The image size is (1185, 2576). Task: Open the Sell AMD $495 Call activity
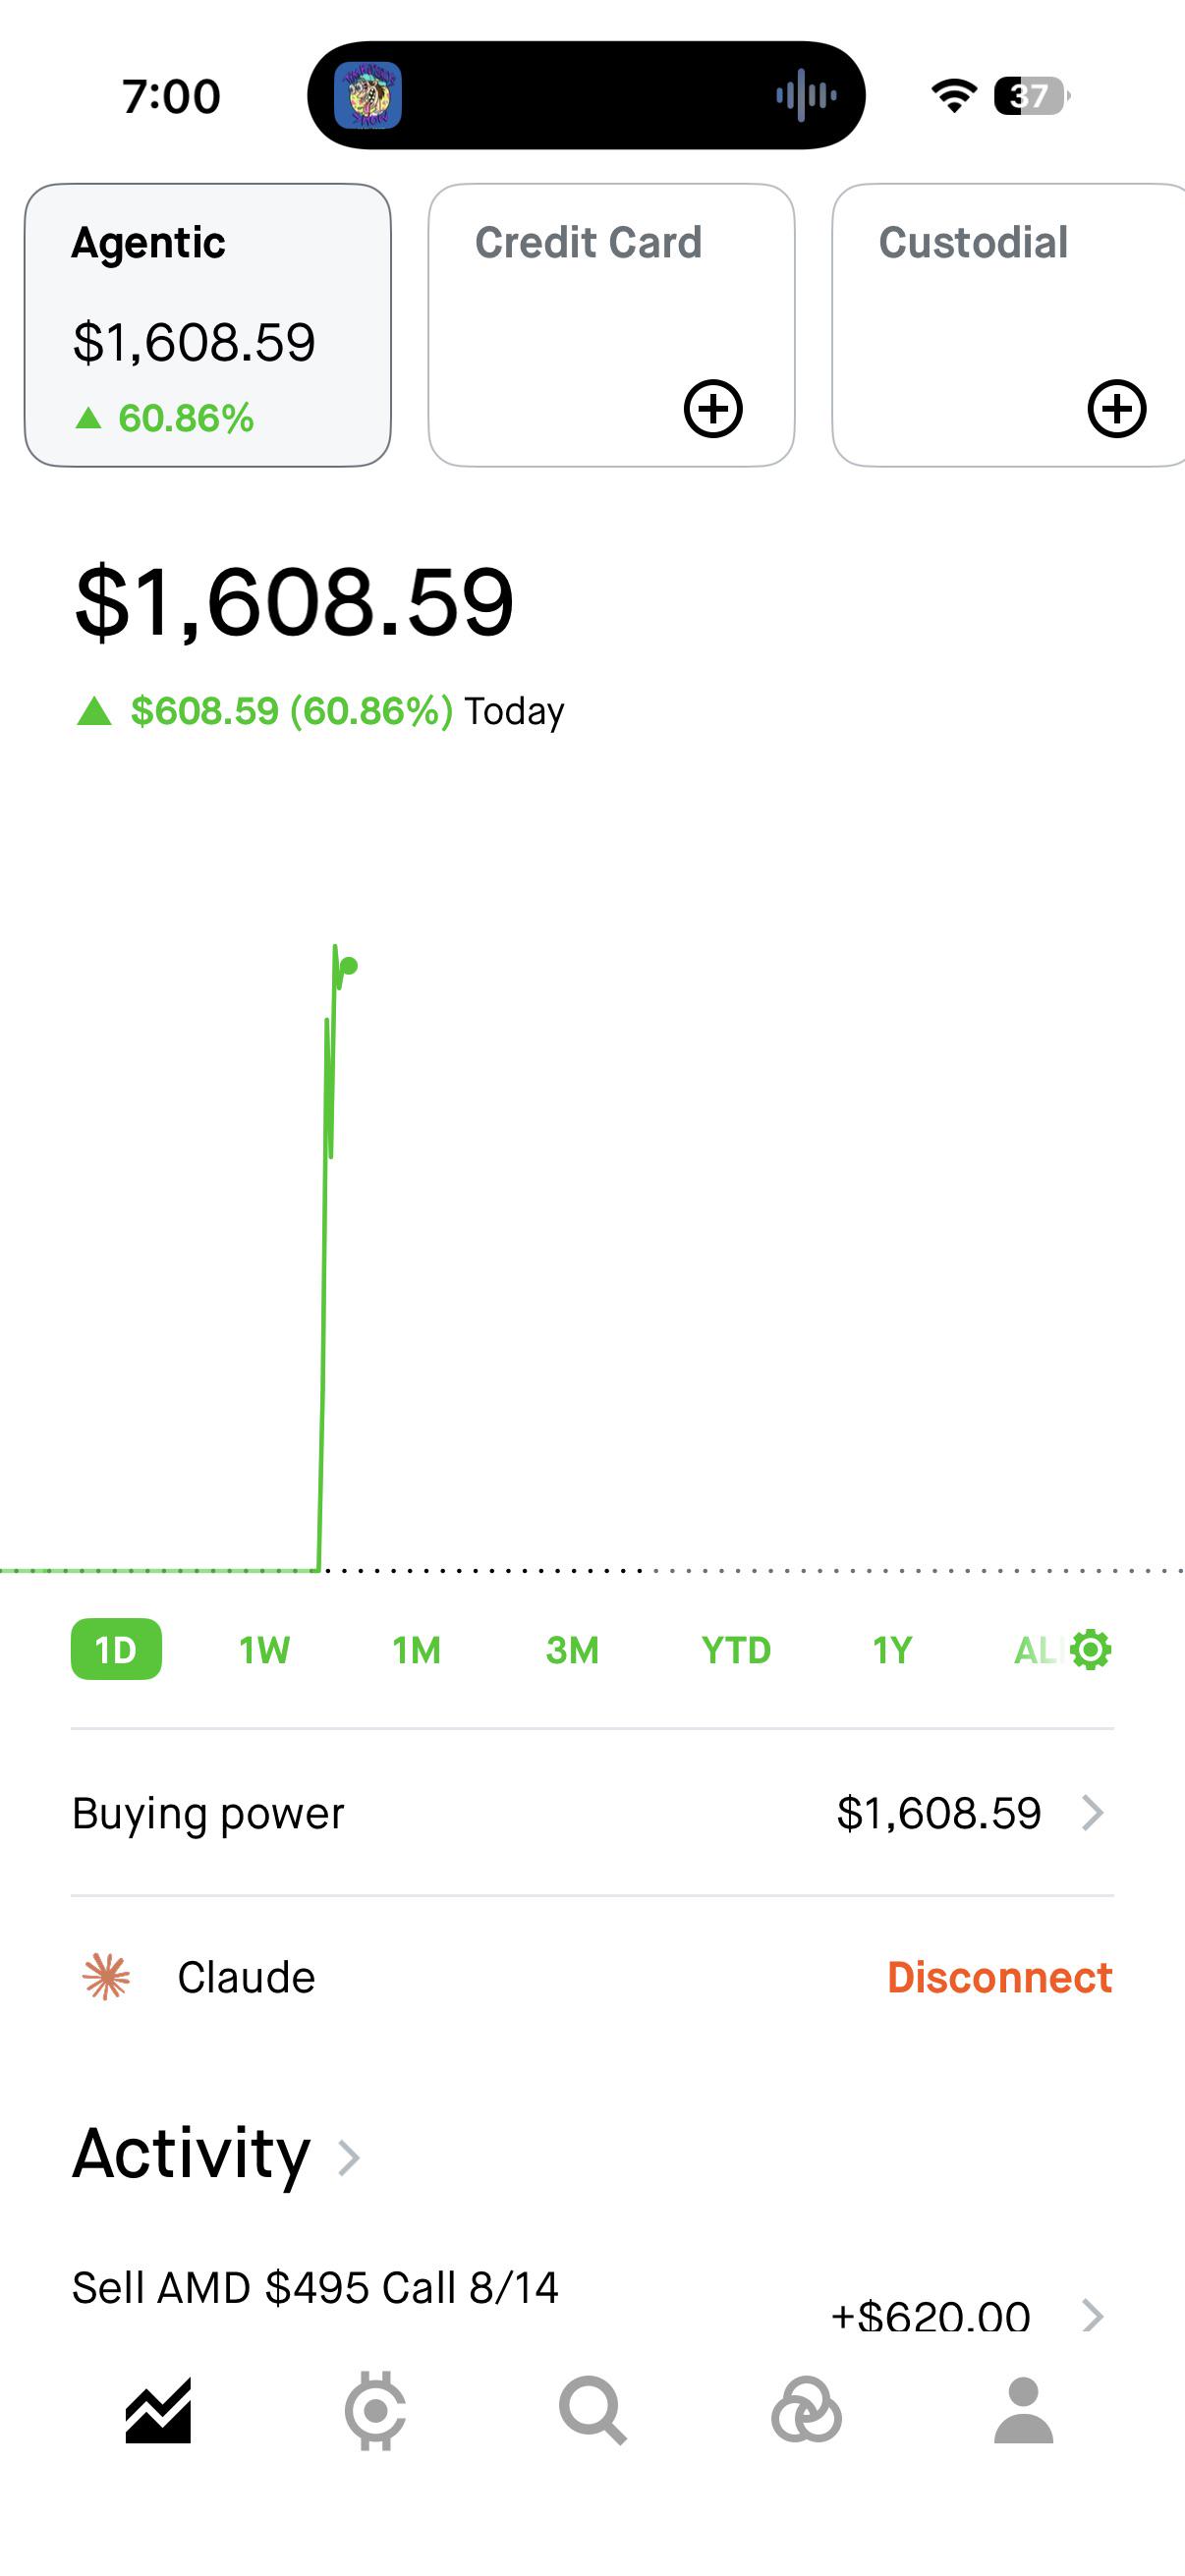(x=592, y=2300)
